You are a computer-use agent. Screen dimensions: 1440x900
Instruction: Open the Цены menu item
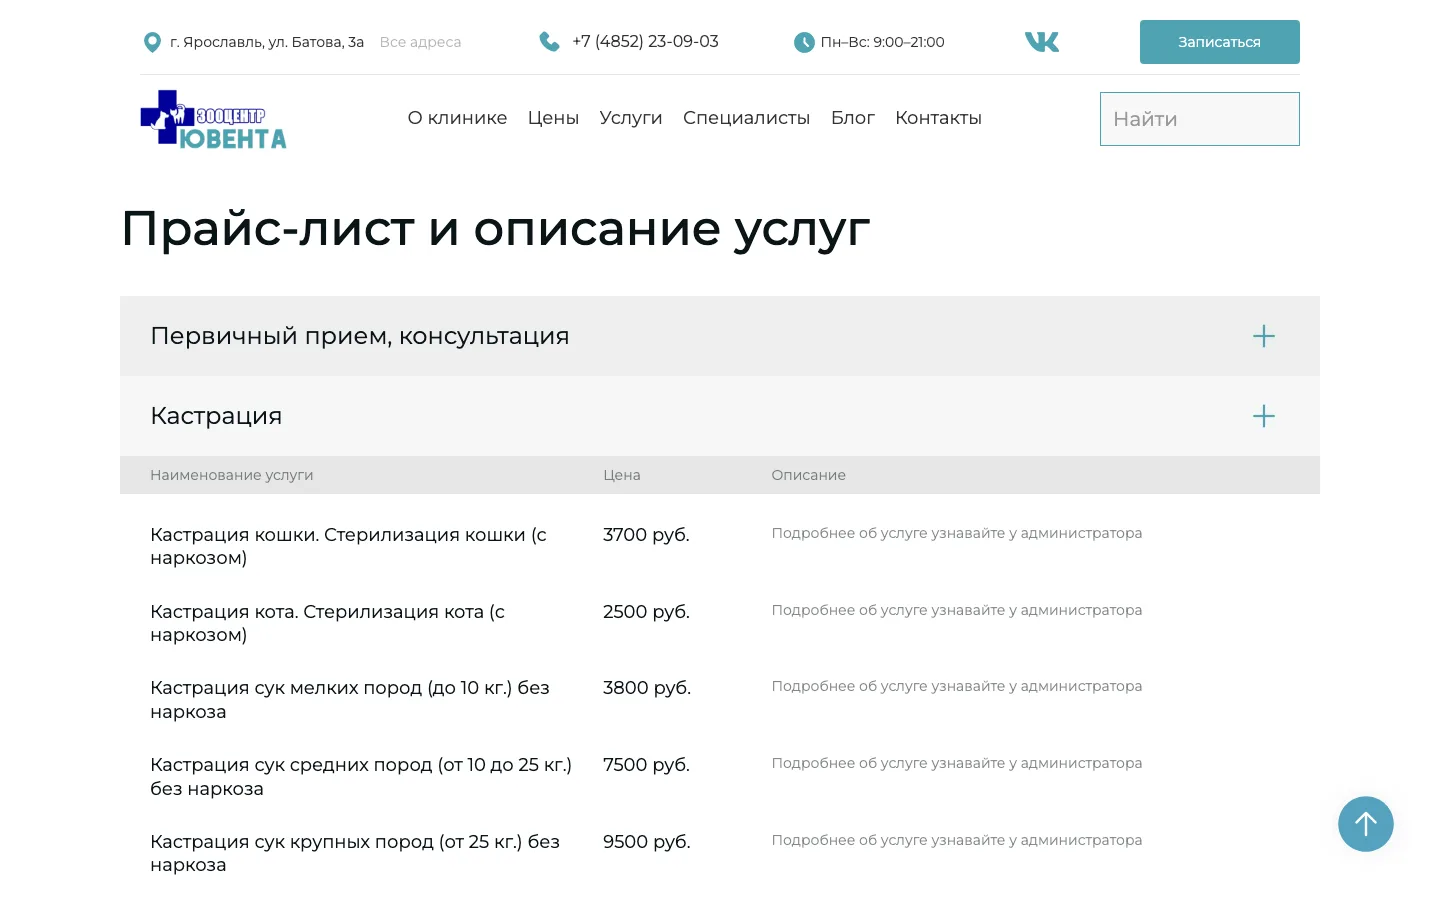pyautogui.click(x=553, y=118)
